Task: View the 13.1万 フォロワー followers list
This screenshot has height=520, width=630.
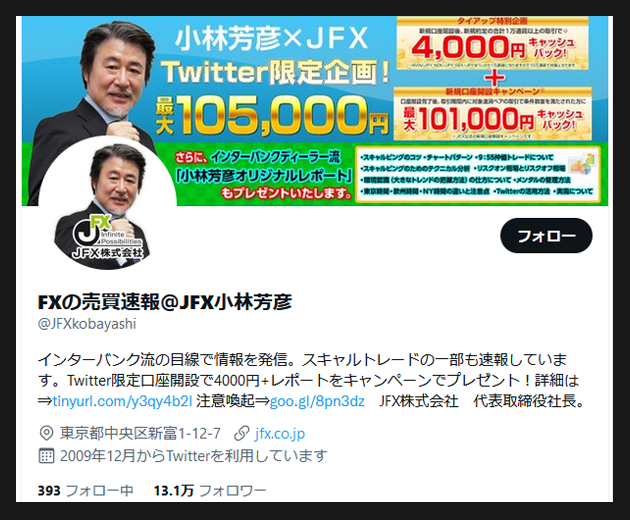Action: (210, 491)
